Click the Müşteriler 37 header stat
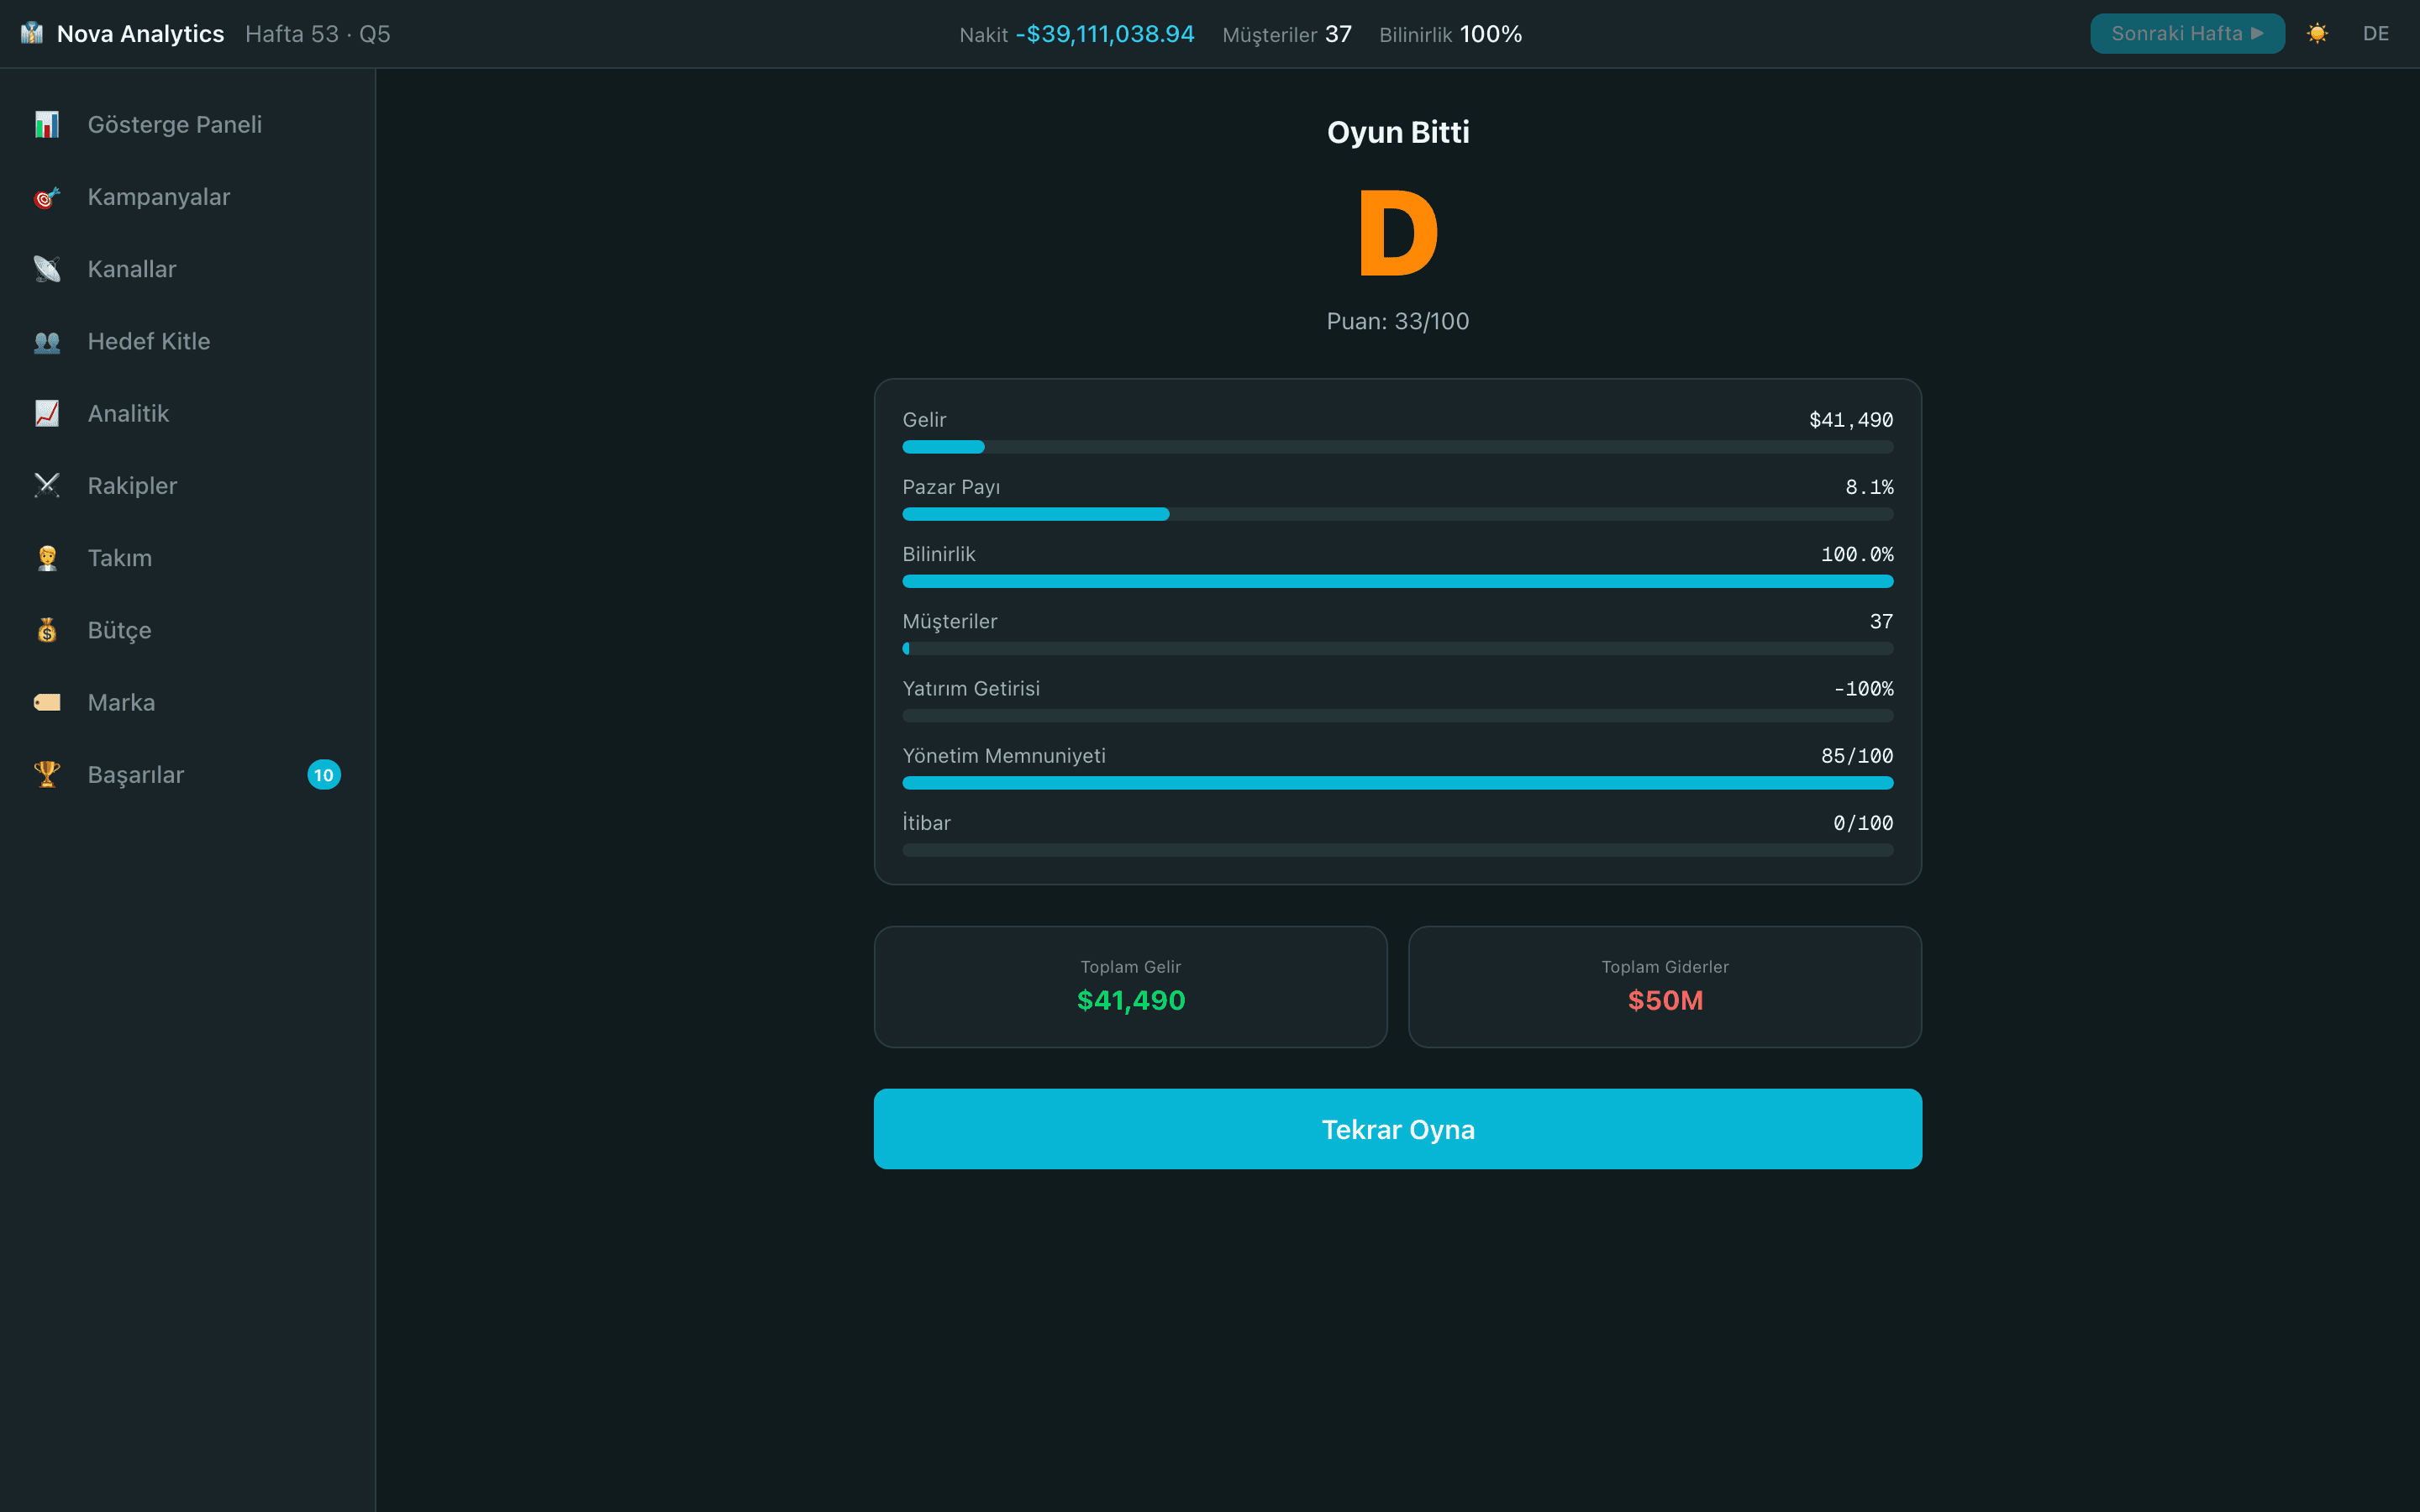Screen dimensions: 2420x1512 click(x=1286, y=34)
